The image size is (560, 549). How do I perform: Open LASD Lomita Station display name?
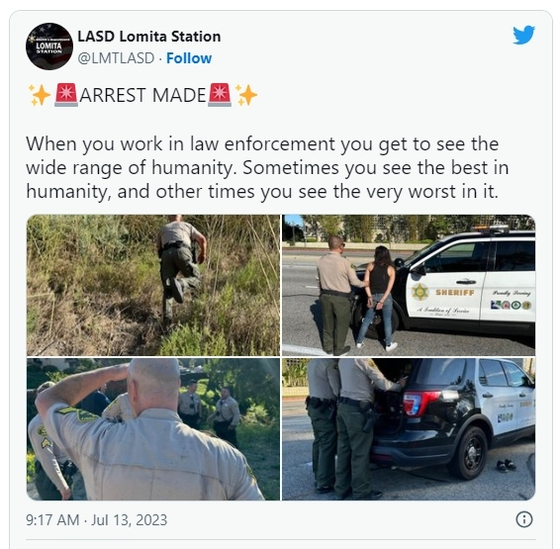149,36
